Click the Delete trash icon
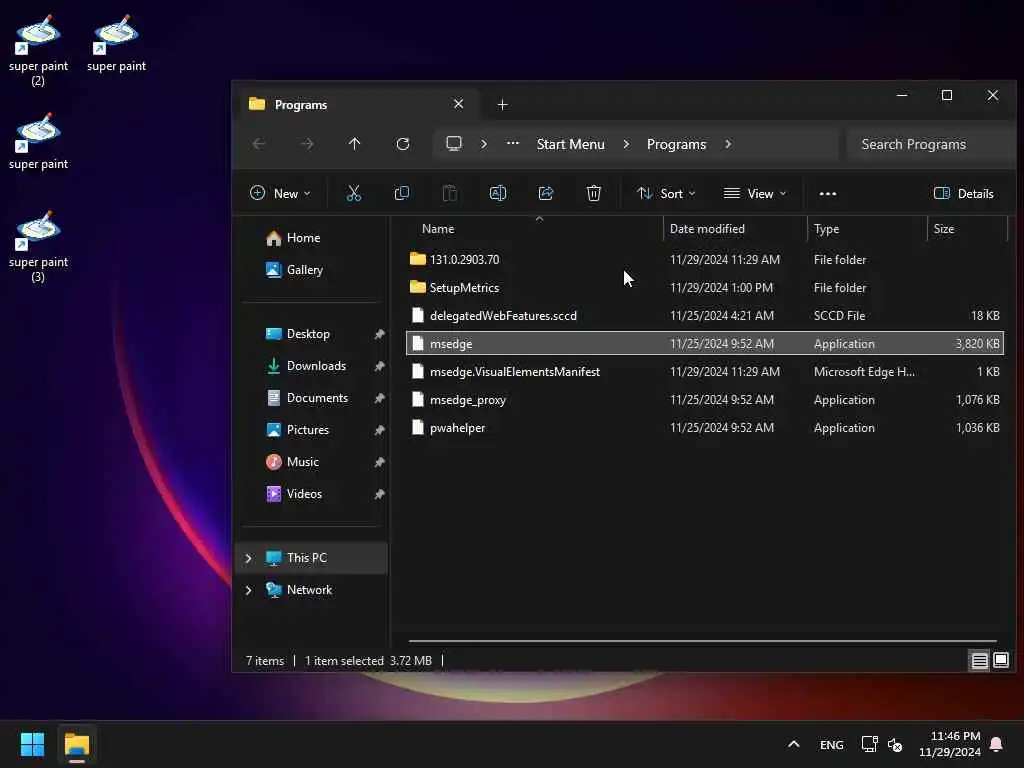The image size is (1024, 768). 594,193
